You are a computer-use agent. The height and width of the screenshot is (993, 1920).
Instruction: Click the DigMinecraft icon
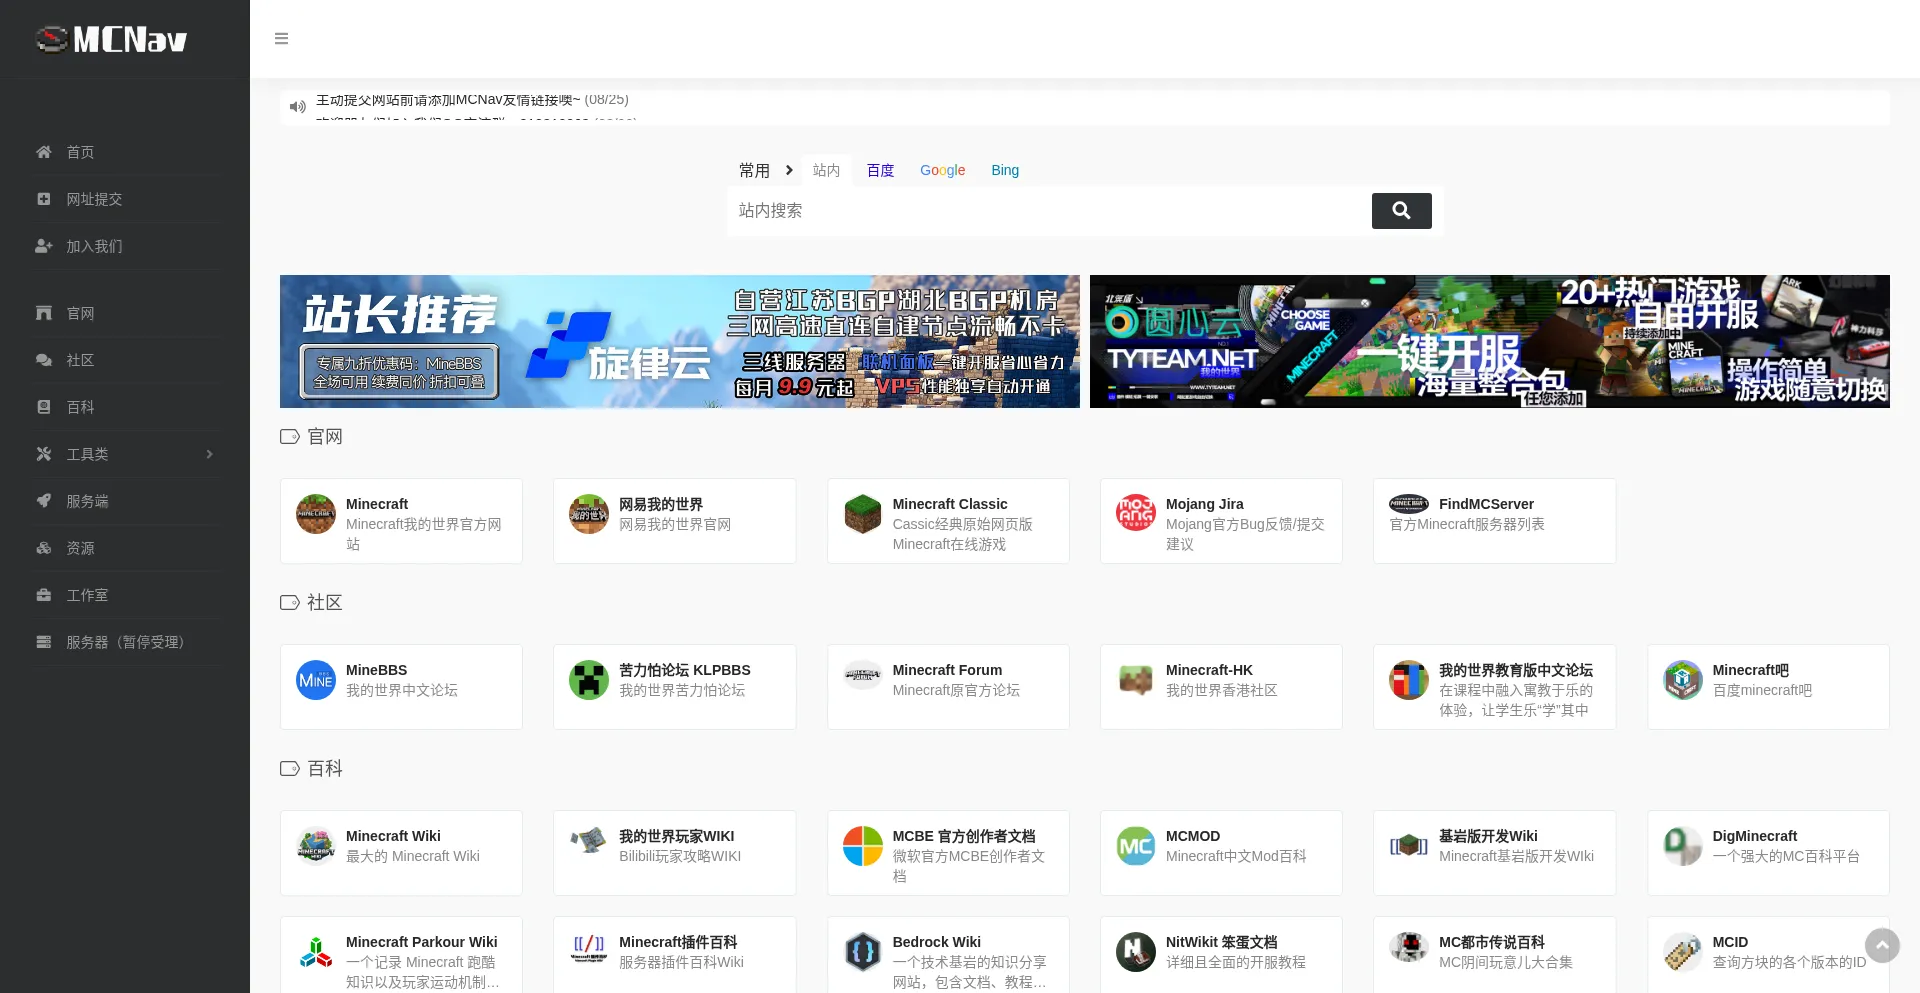(1683, 846)
